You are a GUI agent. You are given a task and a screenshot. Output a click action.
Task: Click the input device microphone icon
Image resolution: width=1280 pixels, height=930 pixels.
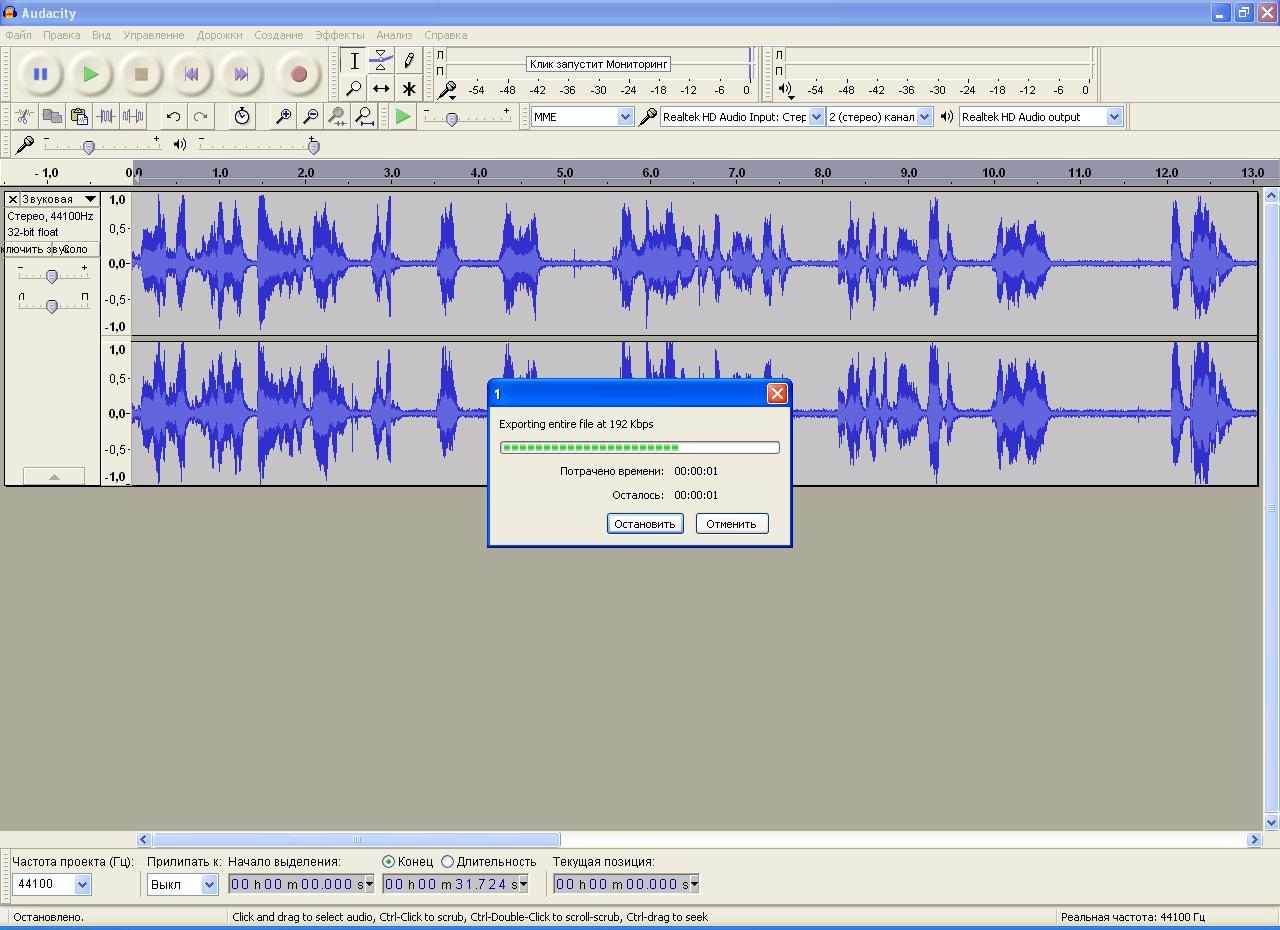[648, 117]
